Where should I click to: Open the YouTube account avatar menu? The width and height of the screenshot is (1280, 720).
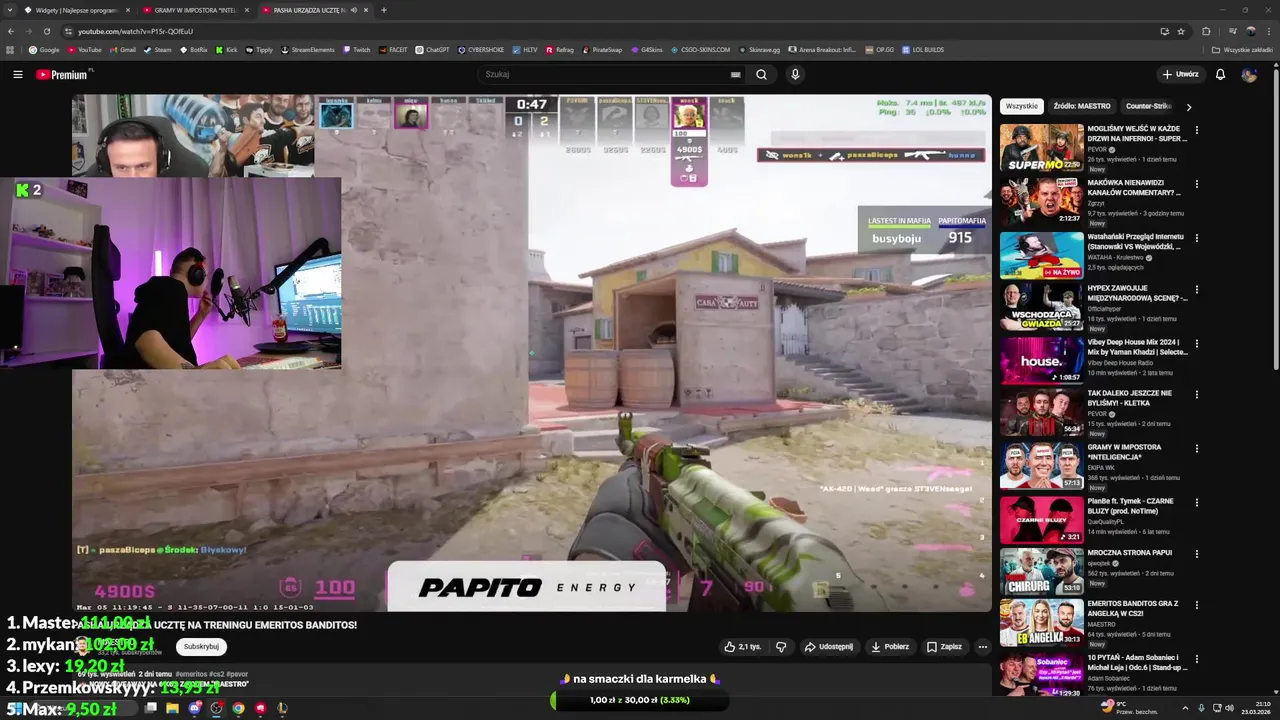click(x=1249, y=74)
